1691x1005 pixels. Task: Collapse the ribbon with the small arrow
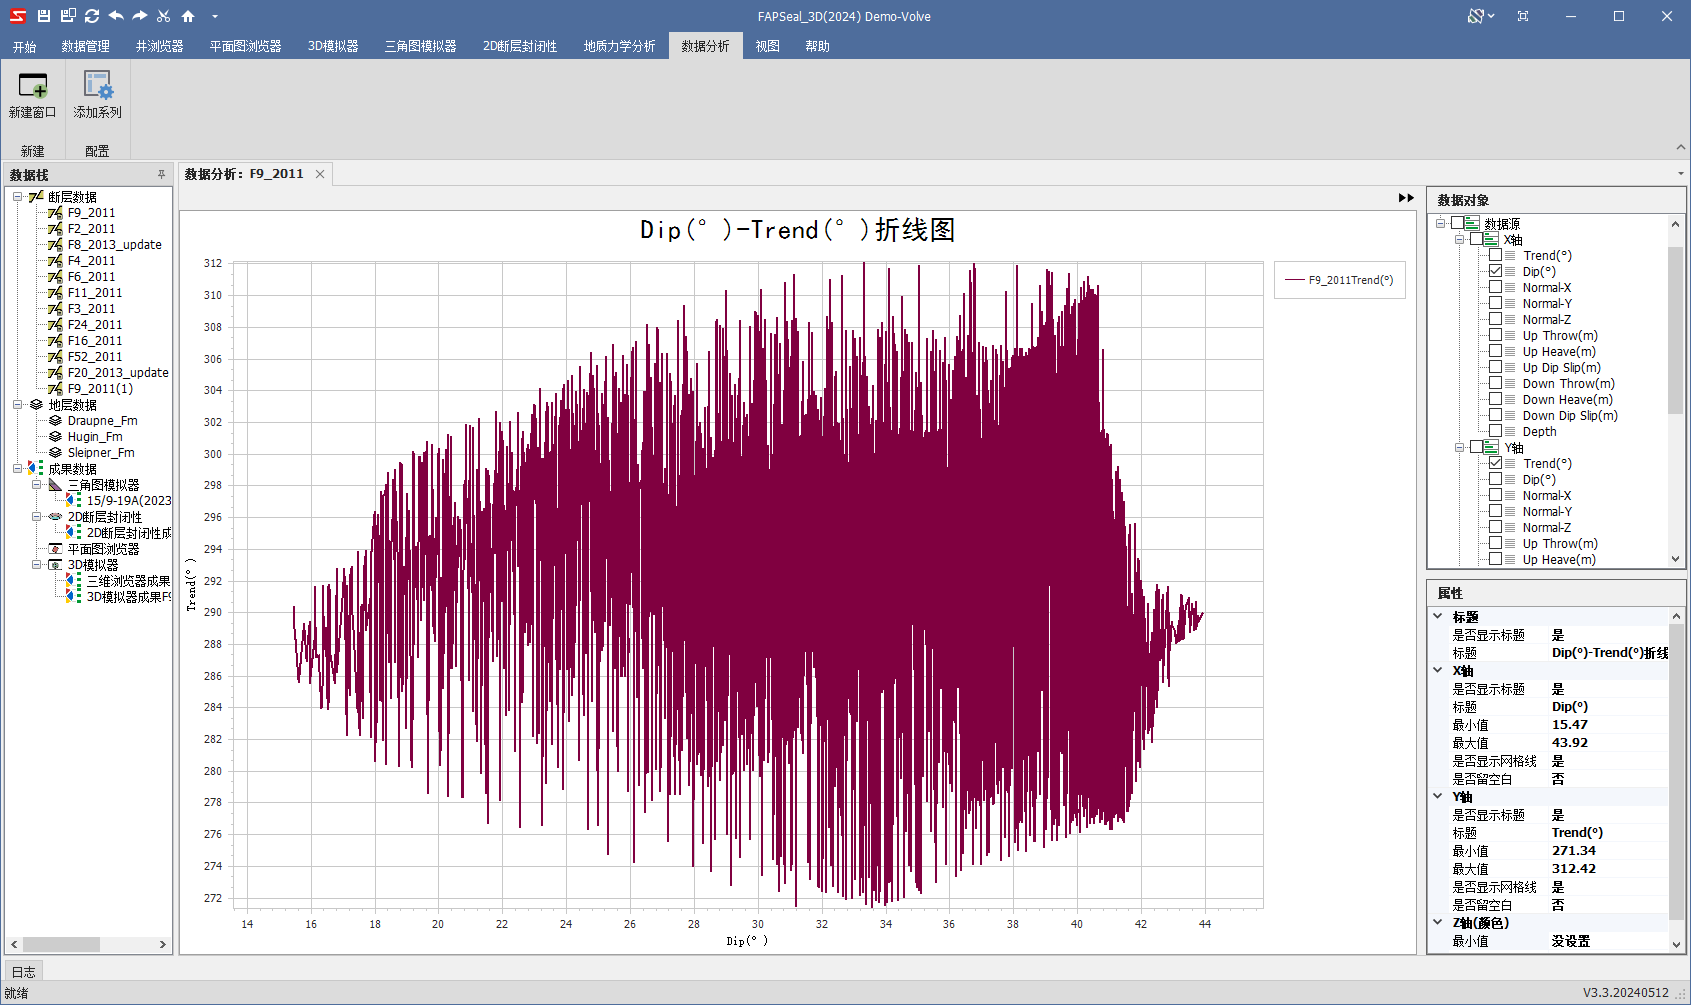click(x=1681, y=148)
